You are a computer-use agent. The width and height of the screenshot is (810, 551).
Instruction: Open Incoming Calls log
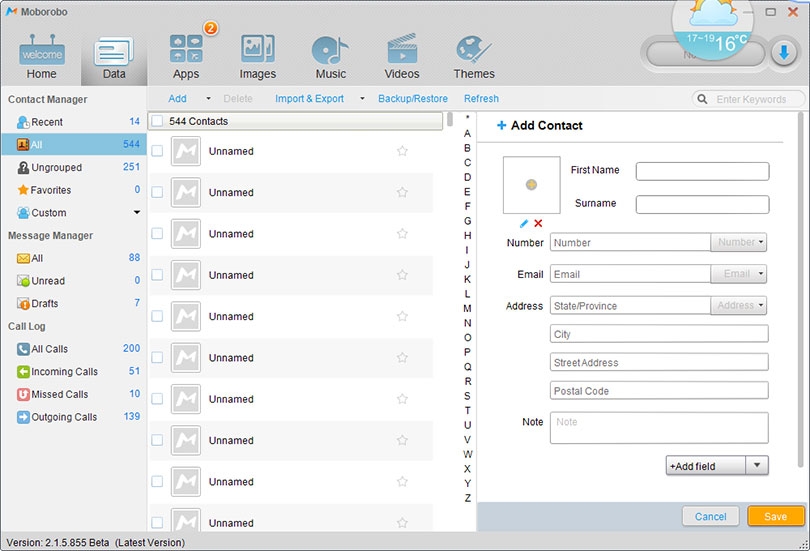74,372
